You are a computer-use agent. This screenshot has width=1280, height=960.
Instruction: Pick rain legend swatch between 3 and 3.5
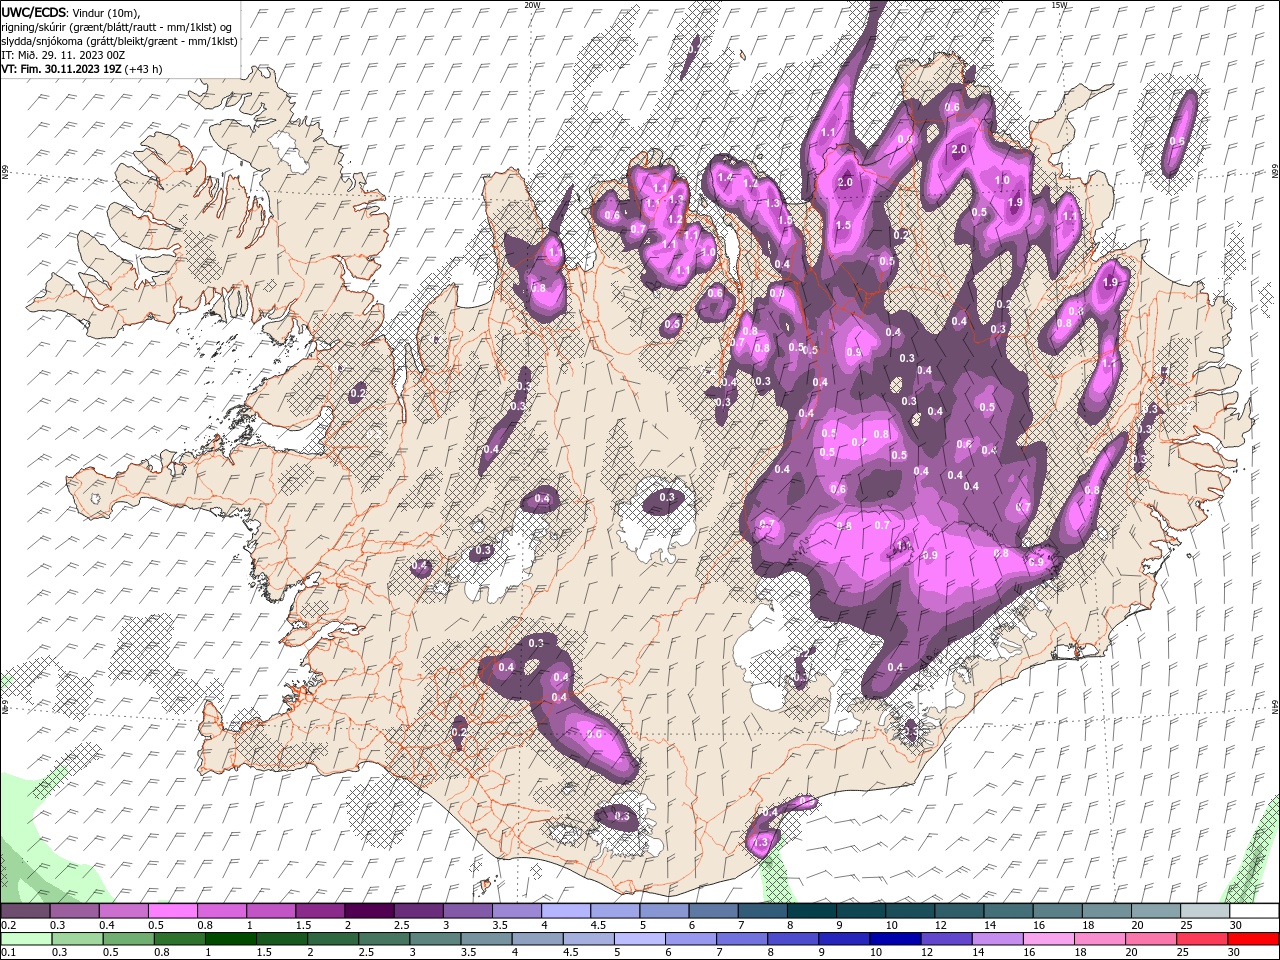[x=436, y=939]
